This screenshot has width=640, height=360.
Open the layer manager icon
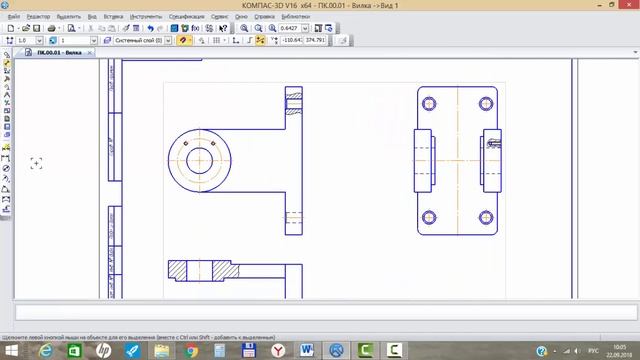tap(107, 40)
